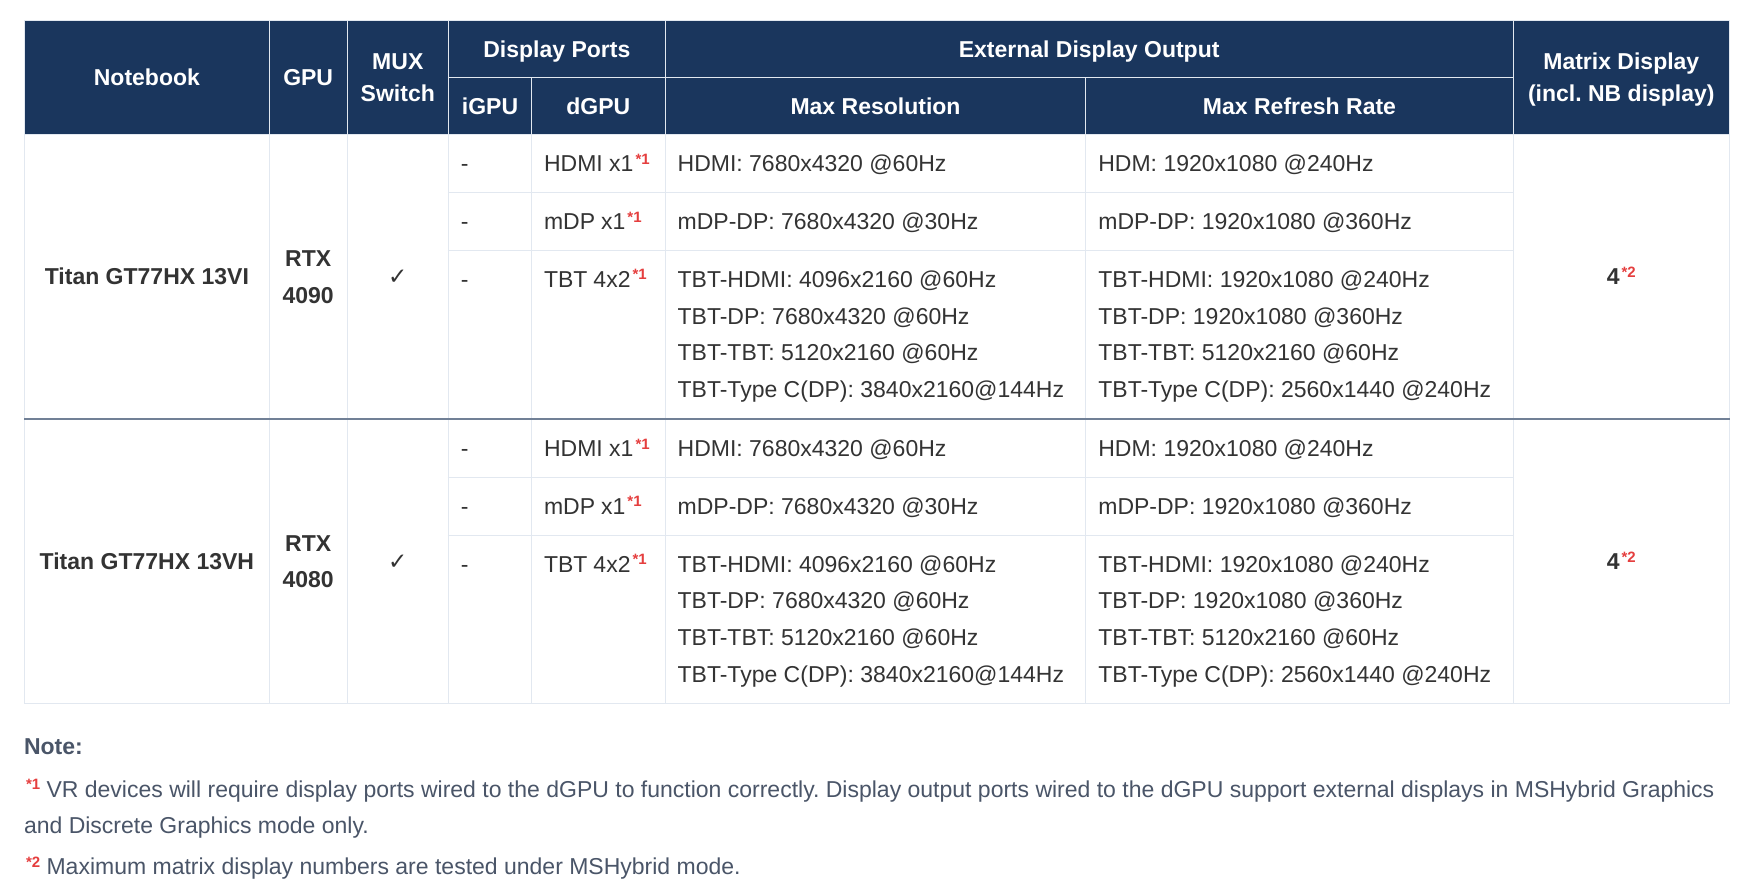Click the checkmark in 13VH MUX Switch cell
Screen dimensions: 1754x879
point(397,561)
